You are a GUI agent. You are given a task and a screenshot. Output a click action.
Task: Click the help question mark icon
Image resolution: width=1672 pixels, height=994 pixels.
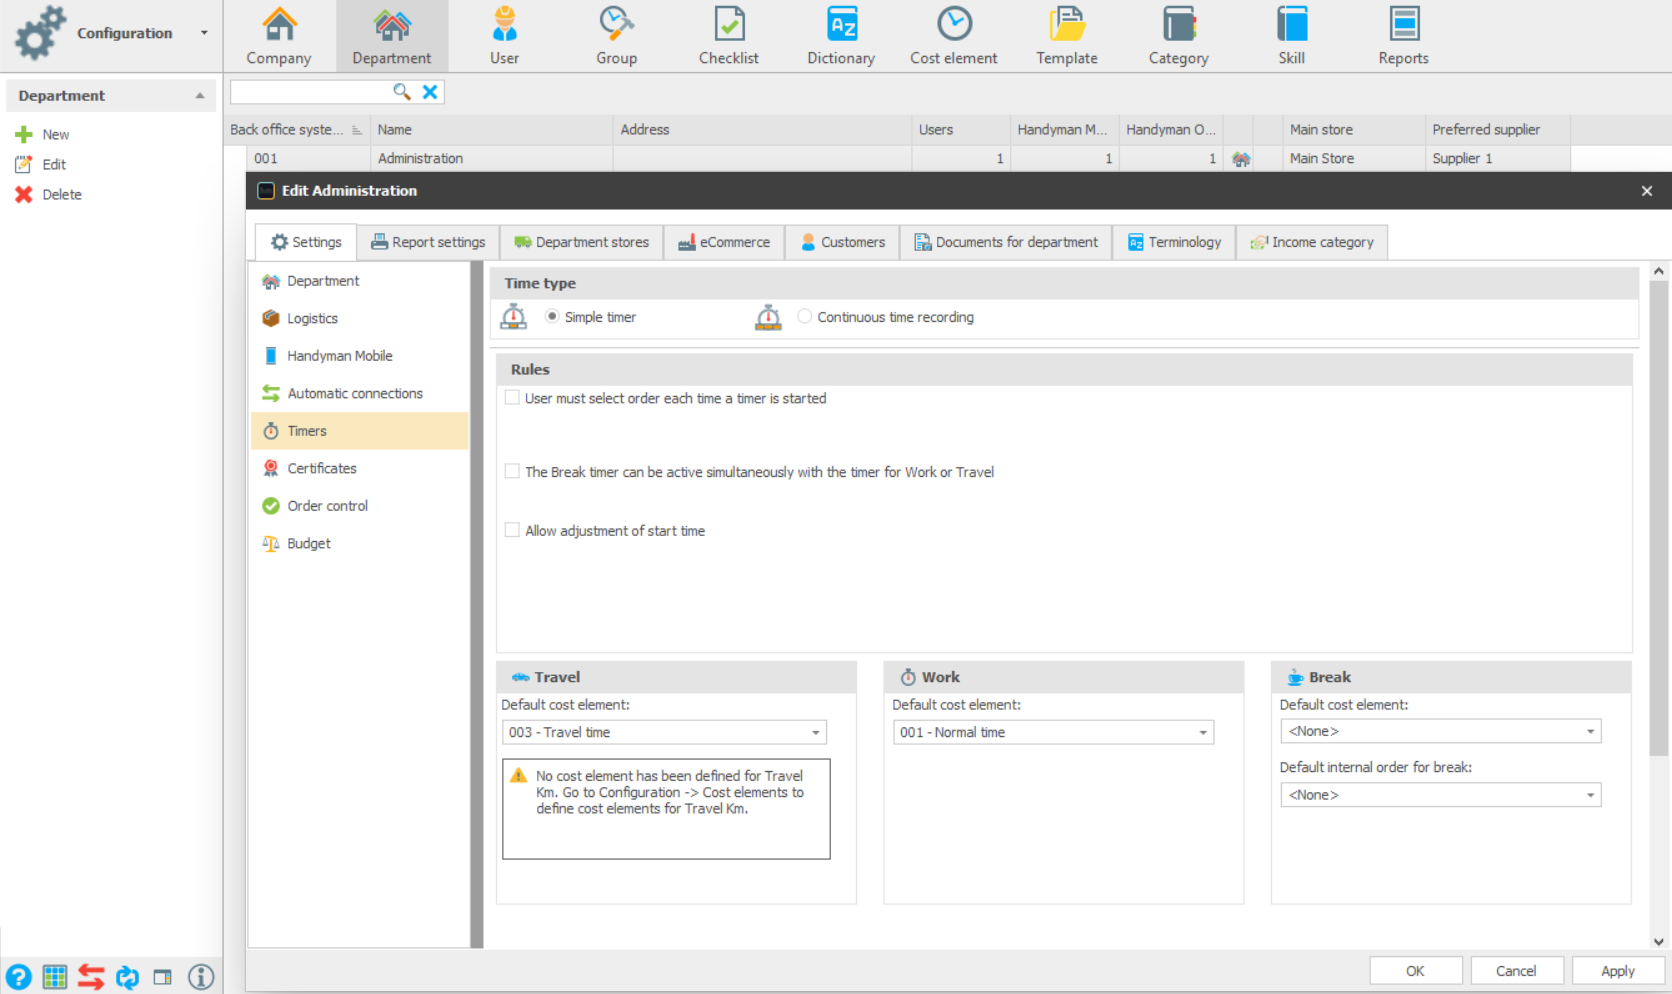(18, 977)
